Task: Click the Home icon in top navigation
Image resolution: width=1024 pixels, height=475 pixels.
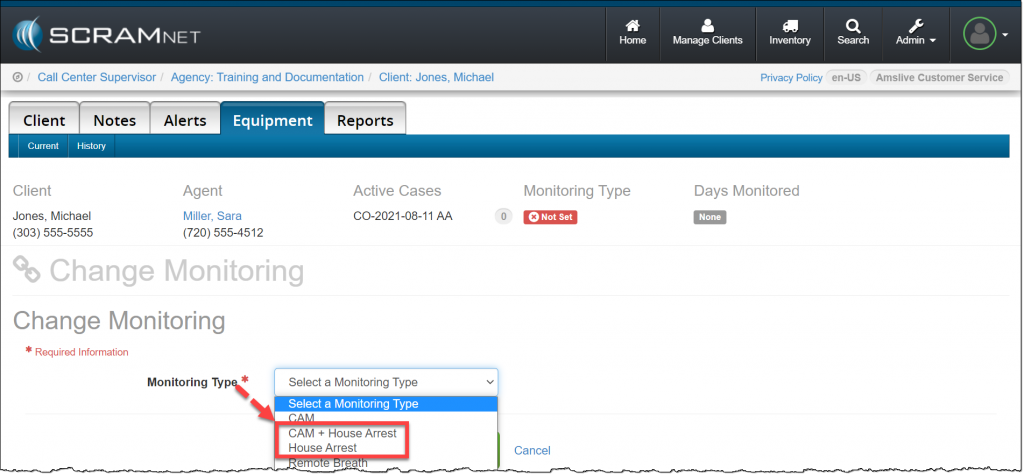Action: (x=632, y=32)
